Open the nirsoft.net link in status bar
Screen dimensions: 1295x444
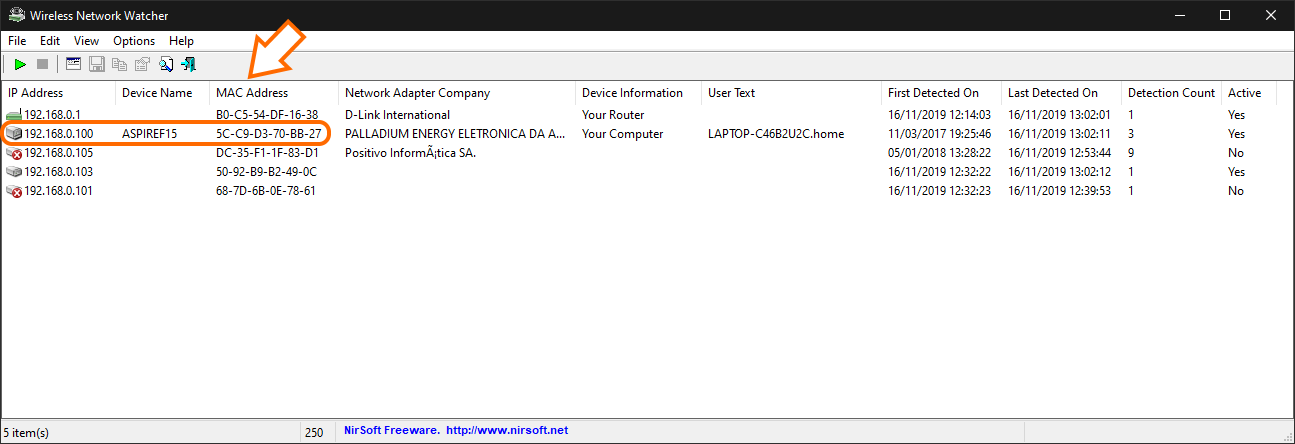tap(507, 430)
